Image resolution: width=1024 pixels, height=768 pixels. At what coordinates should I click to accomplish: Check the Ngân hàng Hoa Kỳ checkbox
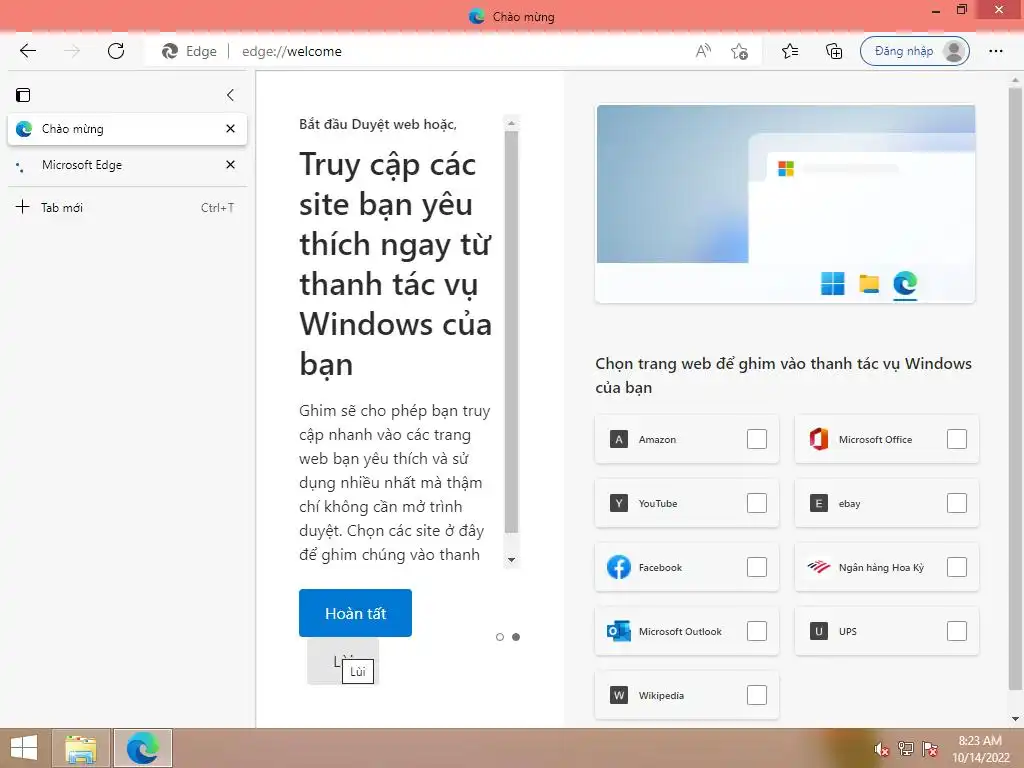point(956,567)
